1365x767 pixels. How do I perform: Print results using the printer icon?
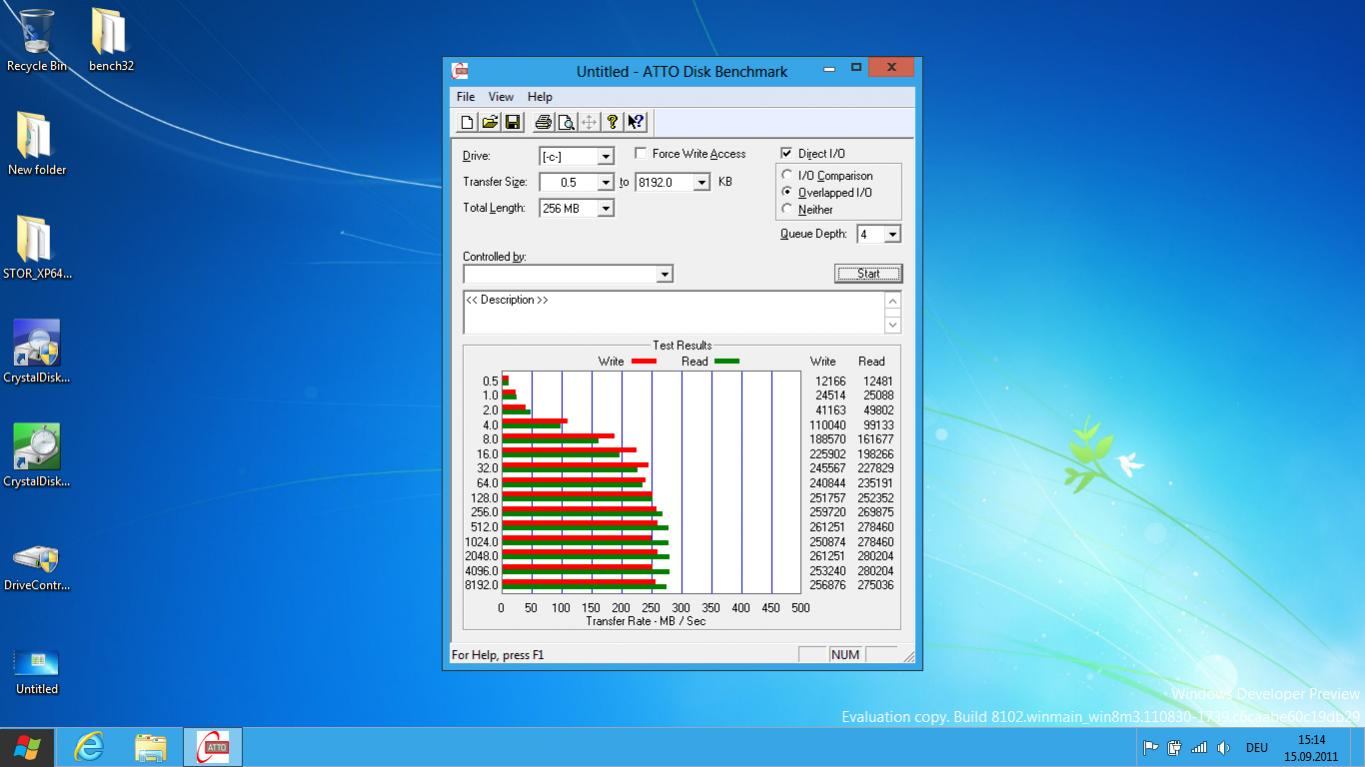pyautogui.click(x=543, y=122)
